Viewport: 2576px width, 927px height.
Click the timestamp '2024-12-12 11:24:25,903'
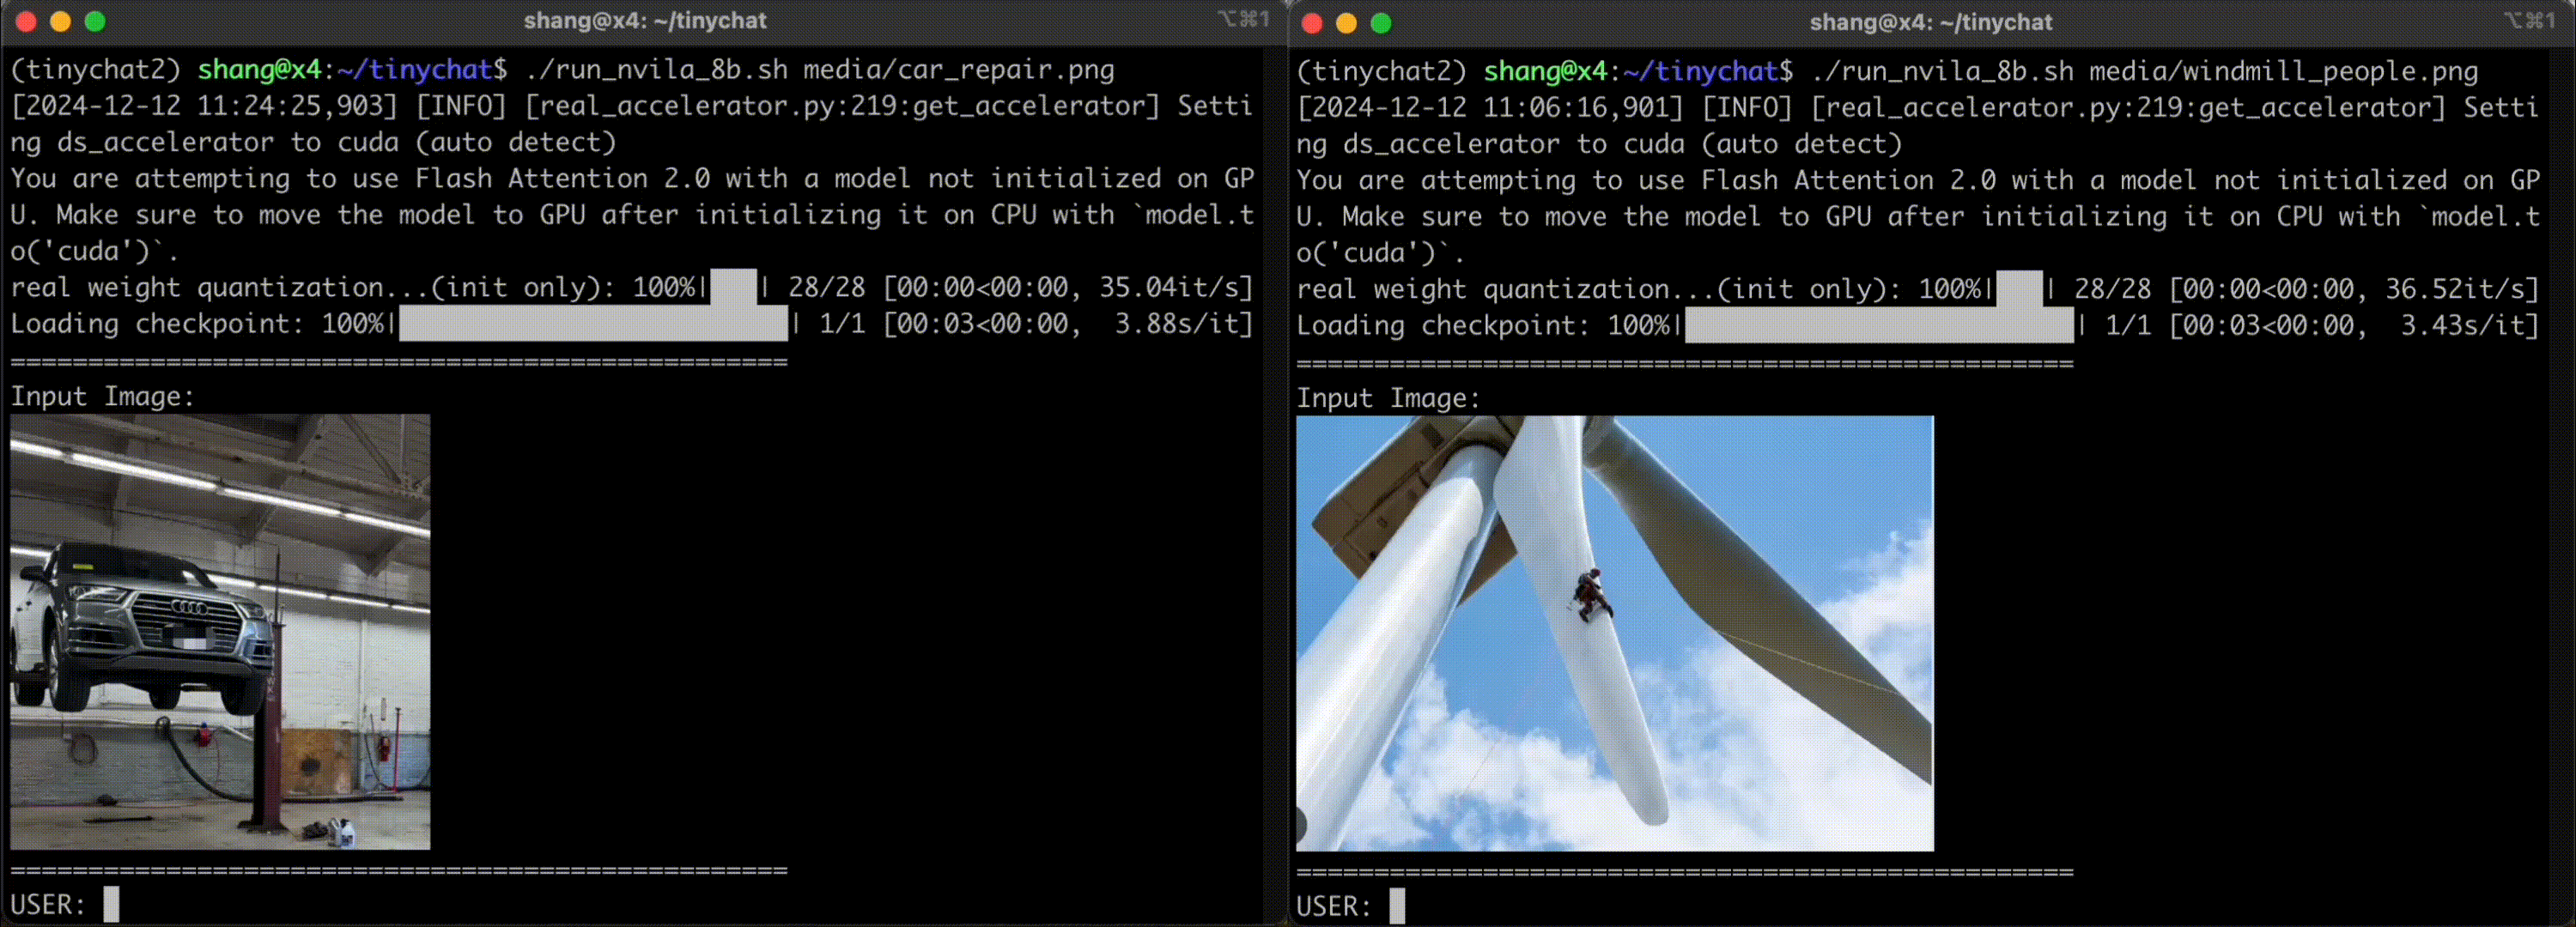tap(204, 106)
